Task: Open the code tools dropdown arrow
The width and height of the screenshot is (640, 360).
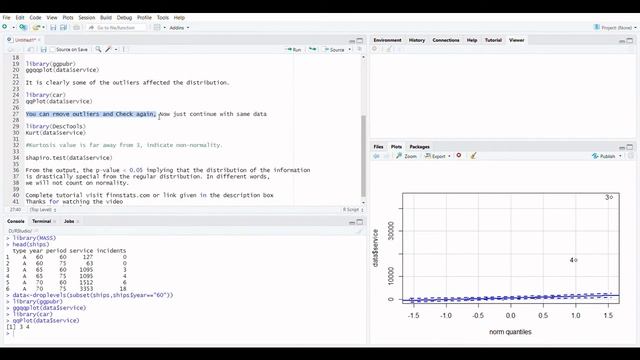Action: 116,49
